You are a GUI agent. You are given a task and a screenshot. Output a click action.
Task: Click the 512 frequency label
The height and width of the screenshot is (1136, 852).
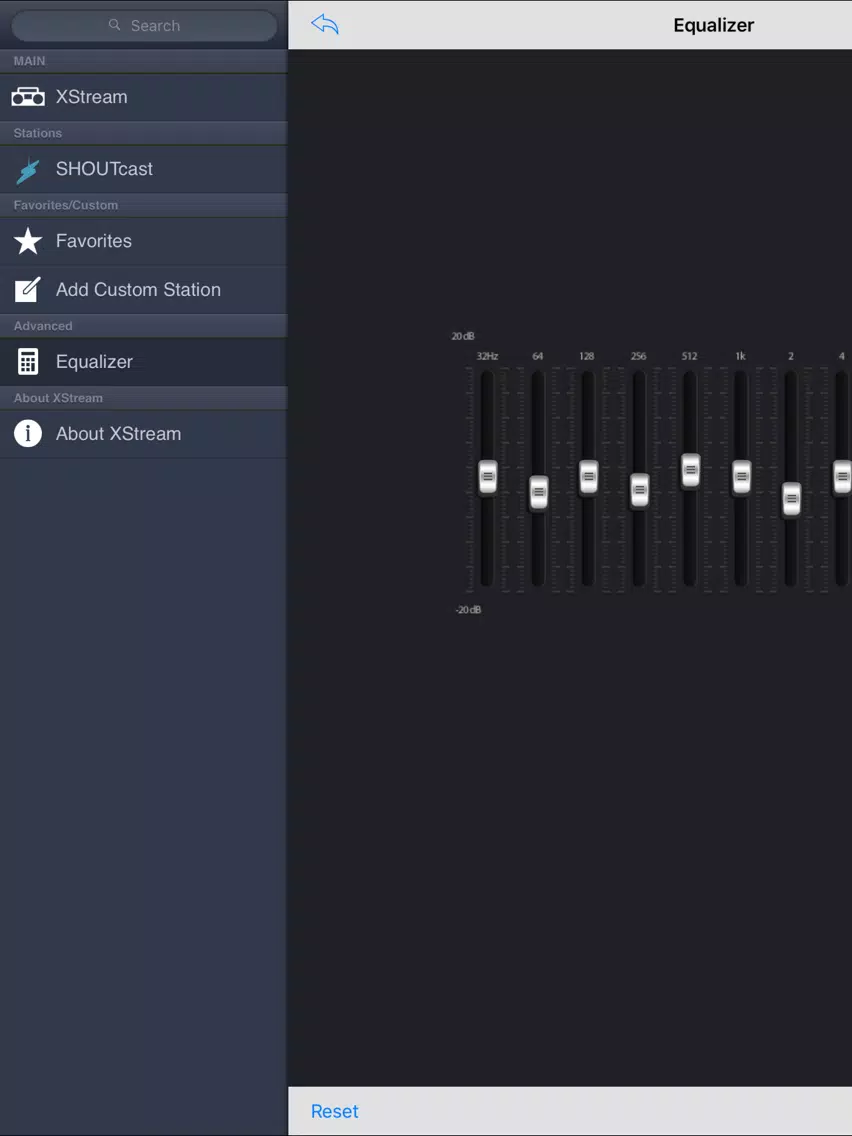point(689,356)
